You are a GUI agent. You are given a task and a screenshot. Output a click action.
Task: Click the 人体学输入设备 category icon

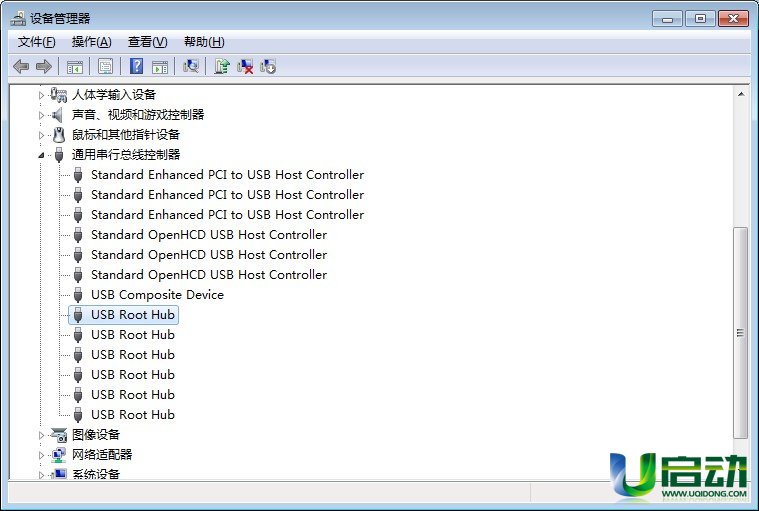(x=59, y=95)
